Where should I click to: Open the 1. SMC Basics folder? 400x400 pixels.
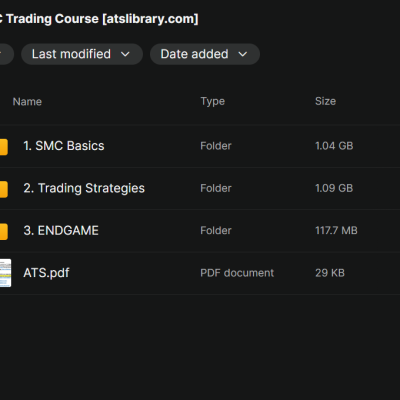[64, 146]
